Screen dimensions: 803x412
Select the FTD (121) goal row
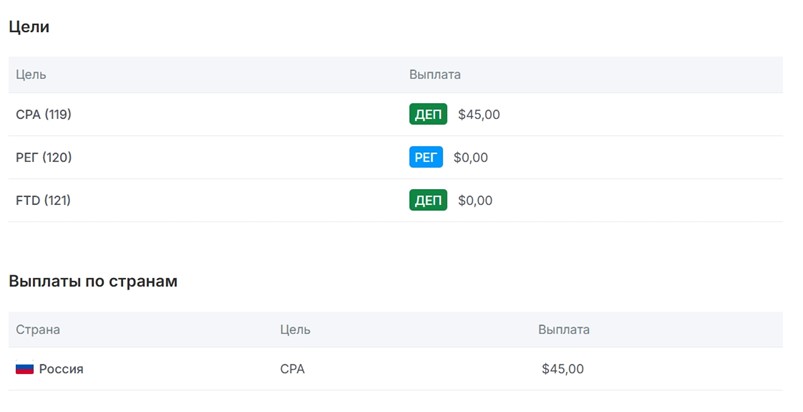(x=43, y=200)
